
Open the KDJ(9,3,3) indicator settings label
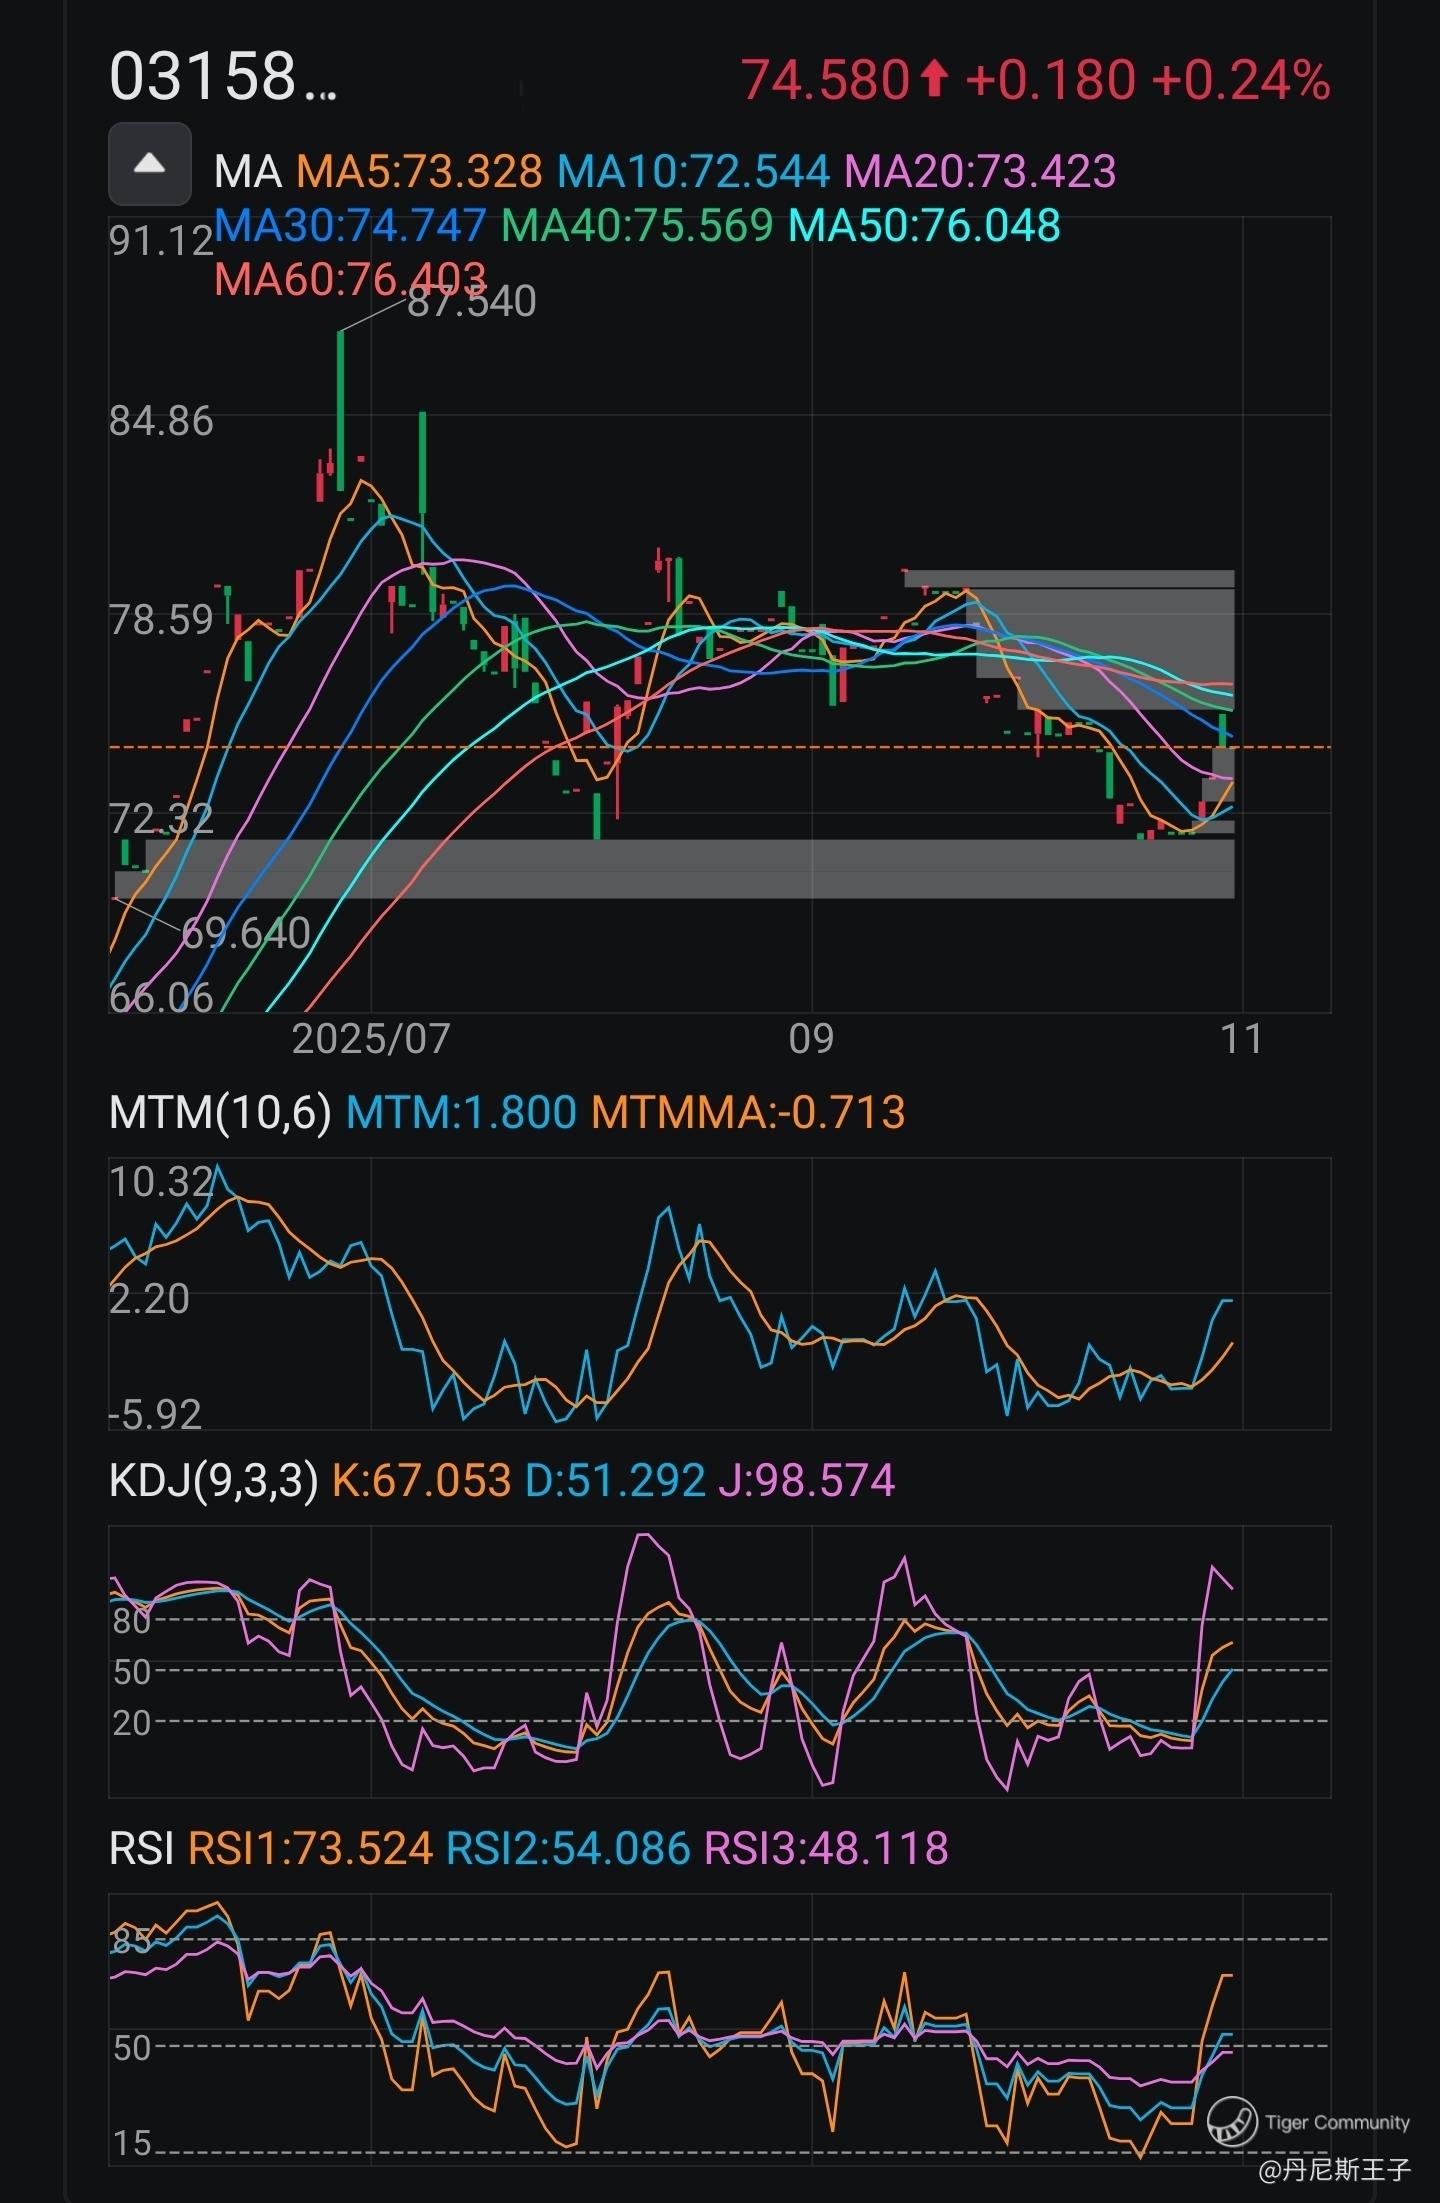coord(213,1480)
